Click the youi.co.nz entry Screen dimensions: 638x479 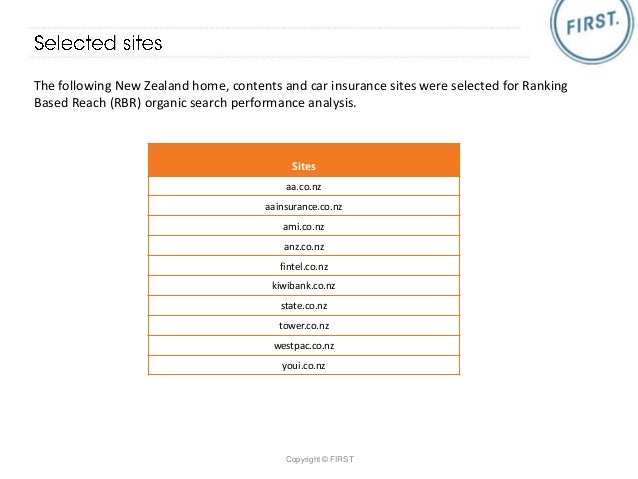point(304,365)
